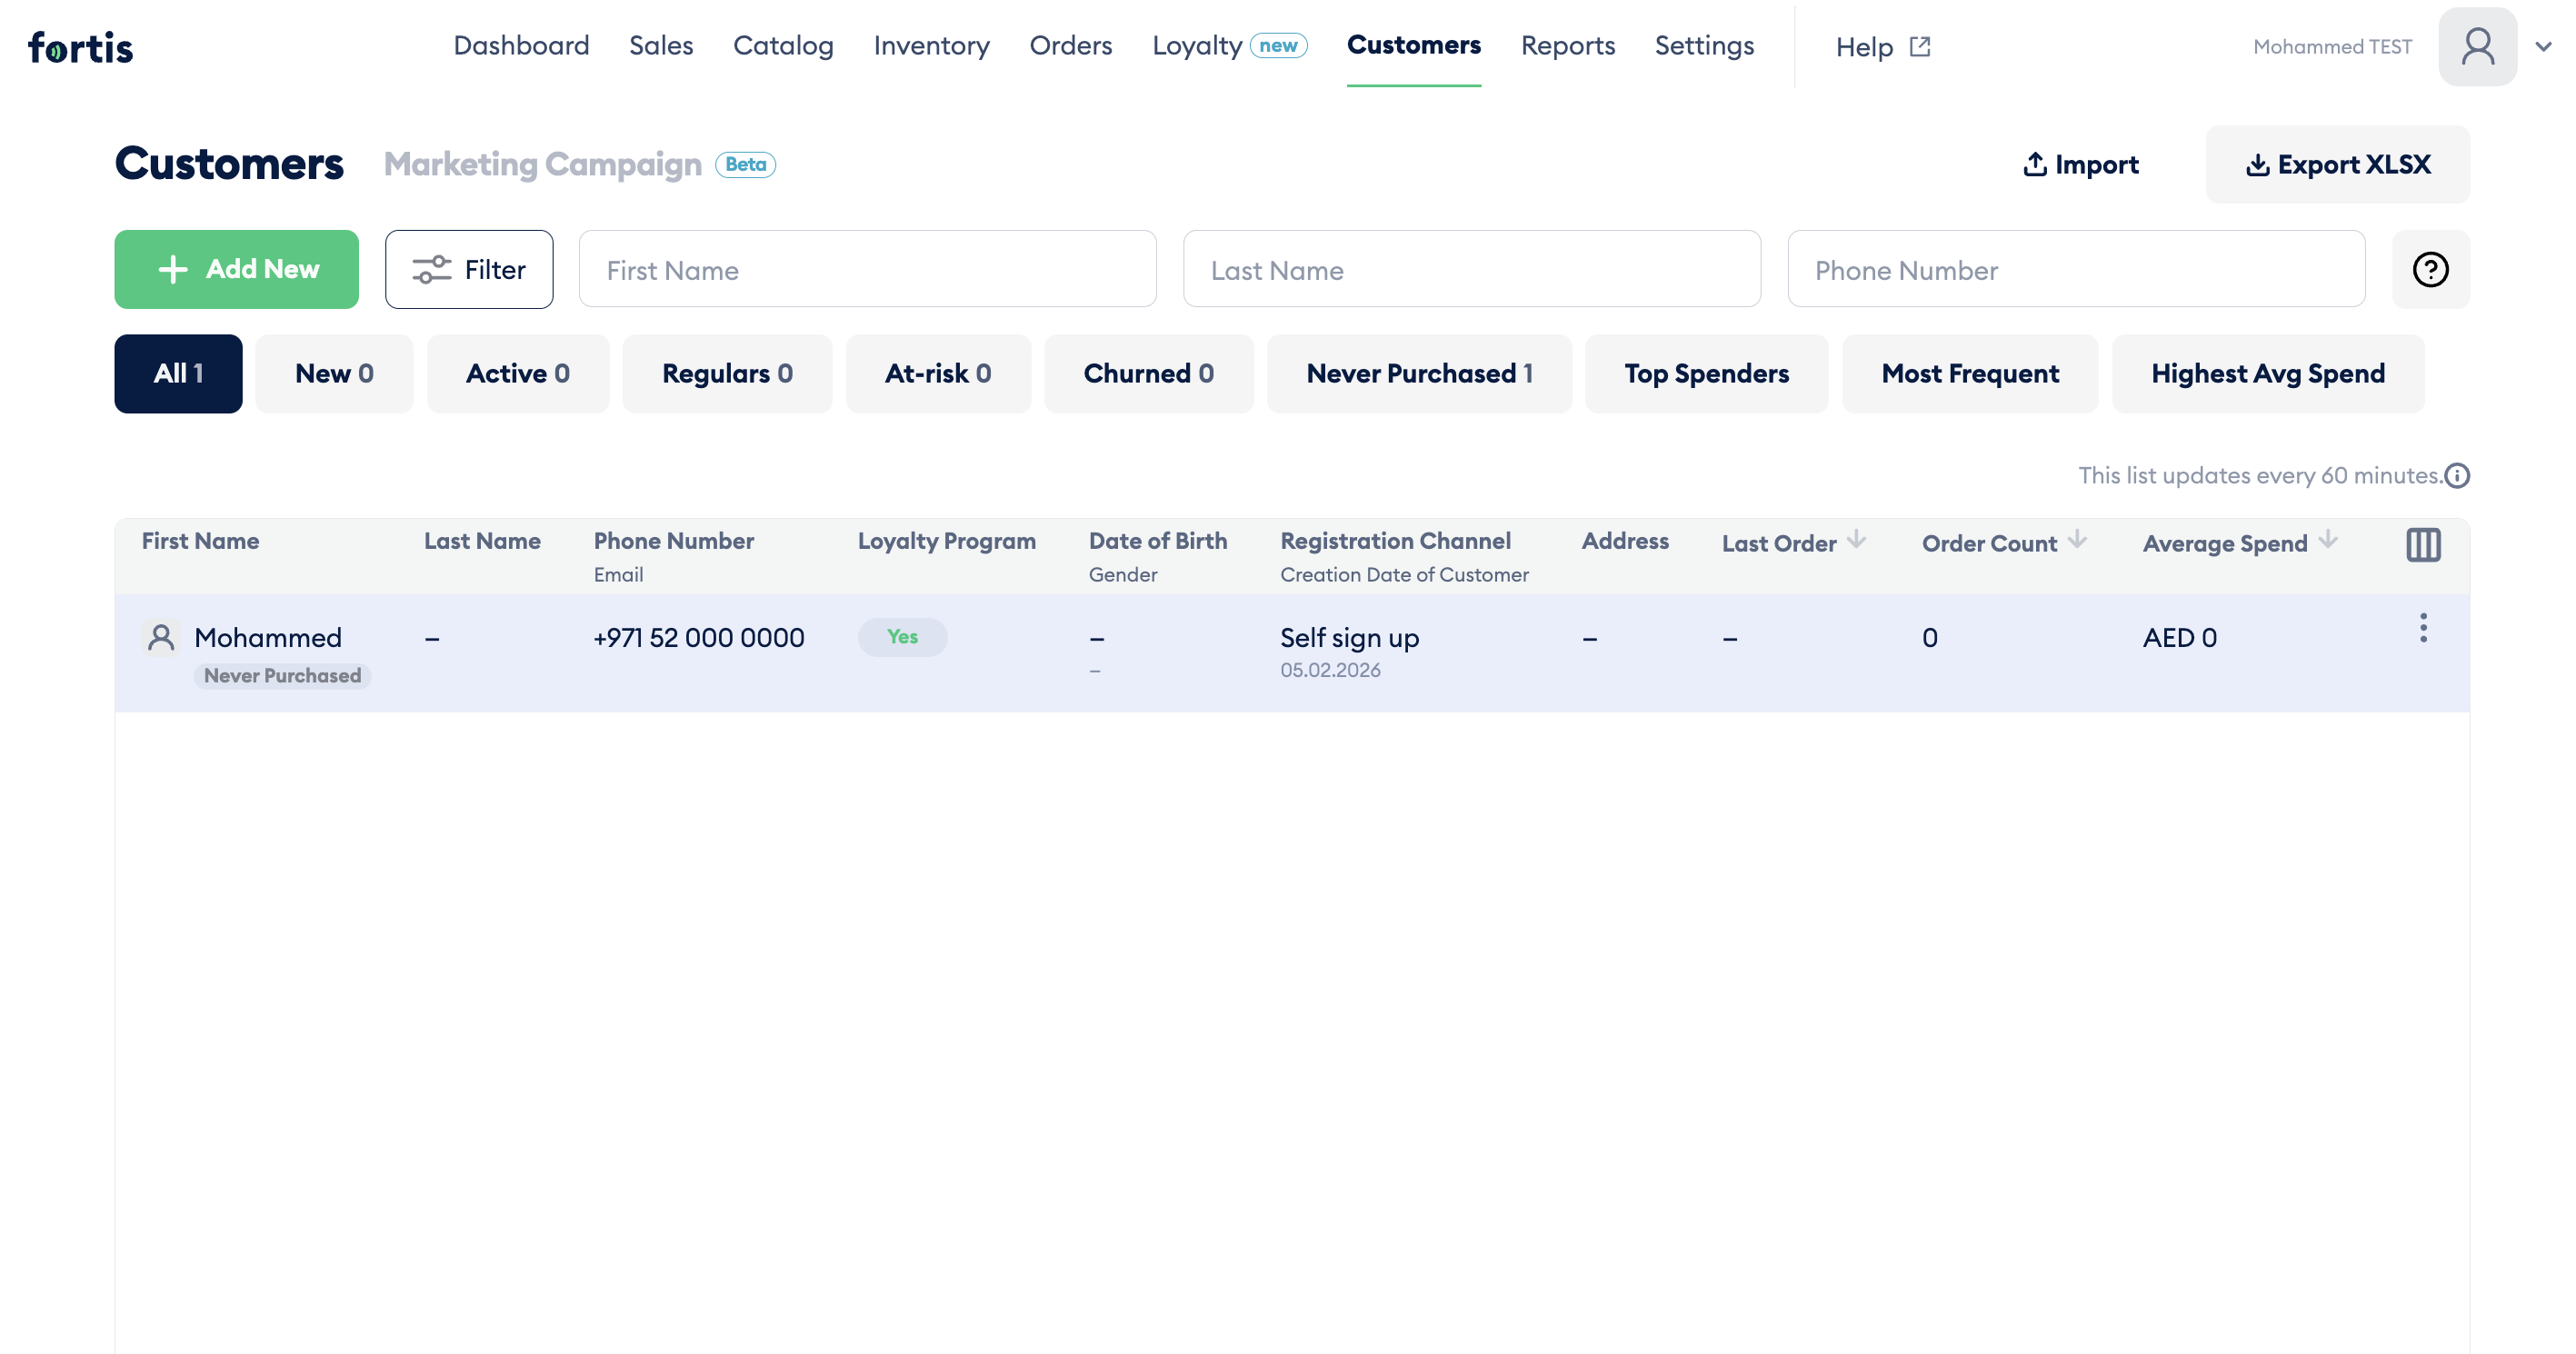The width and height of the screenshot is (2576, 1354).
Task: Sort by Average Spend arrow
Action: point(2328,540)
